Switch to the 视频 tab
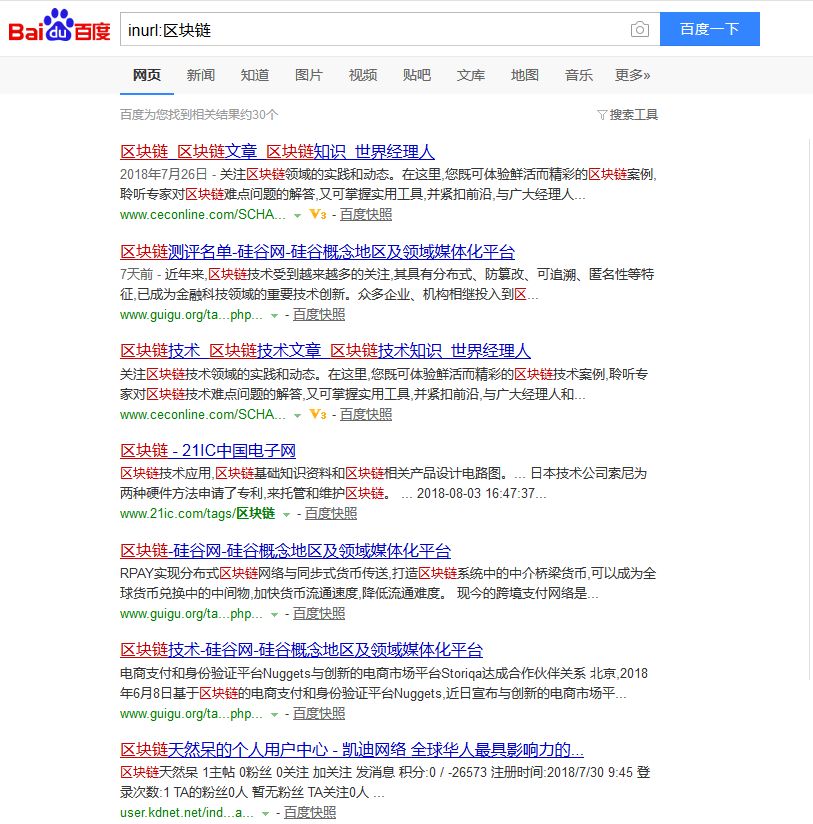This screenshot has width=813, height=824. click(362, 74)
